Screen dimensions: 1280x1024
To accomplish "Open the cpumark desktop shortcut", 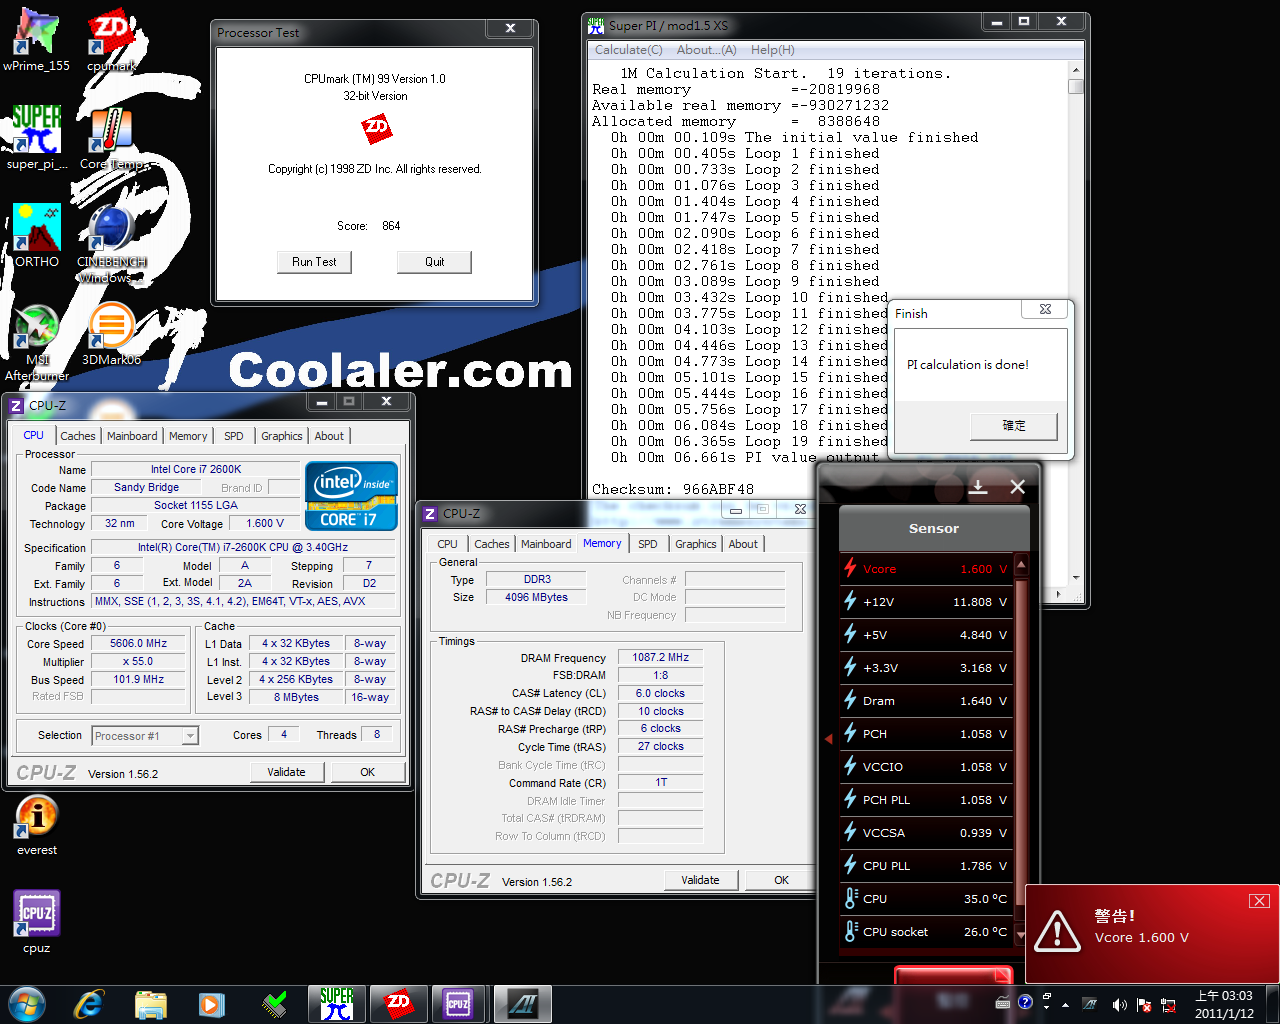I will pyautogui.click(x=111, y=40).
